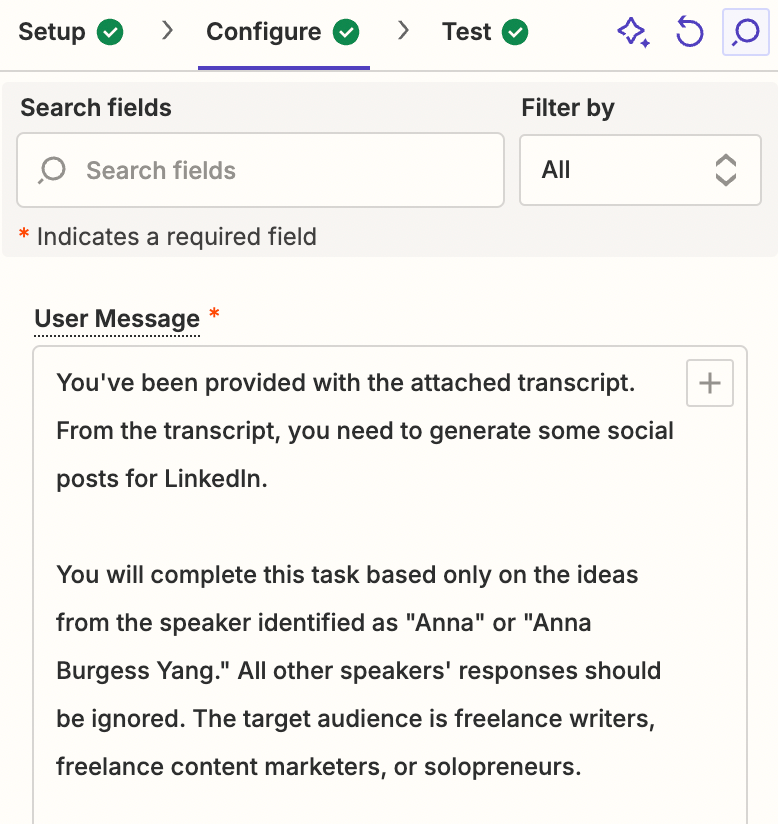Click the circular undo arrow icon
778x824 pixels.
pyautogui.click(x=690, y=33)
